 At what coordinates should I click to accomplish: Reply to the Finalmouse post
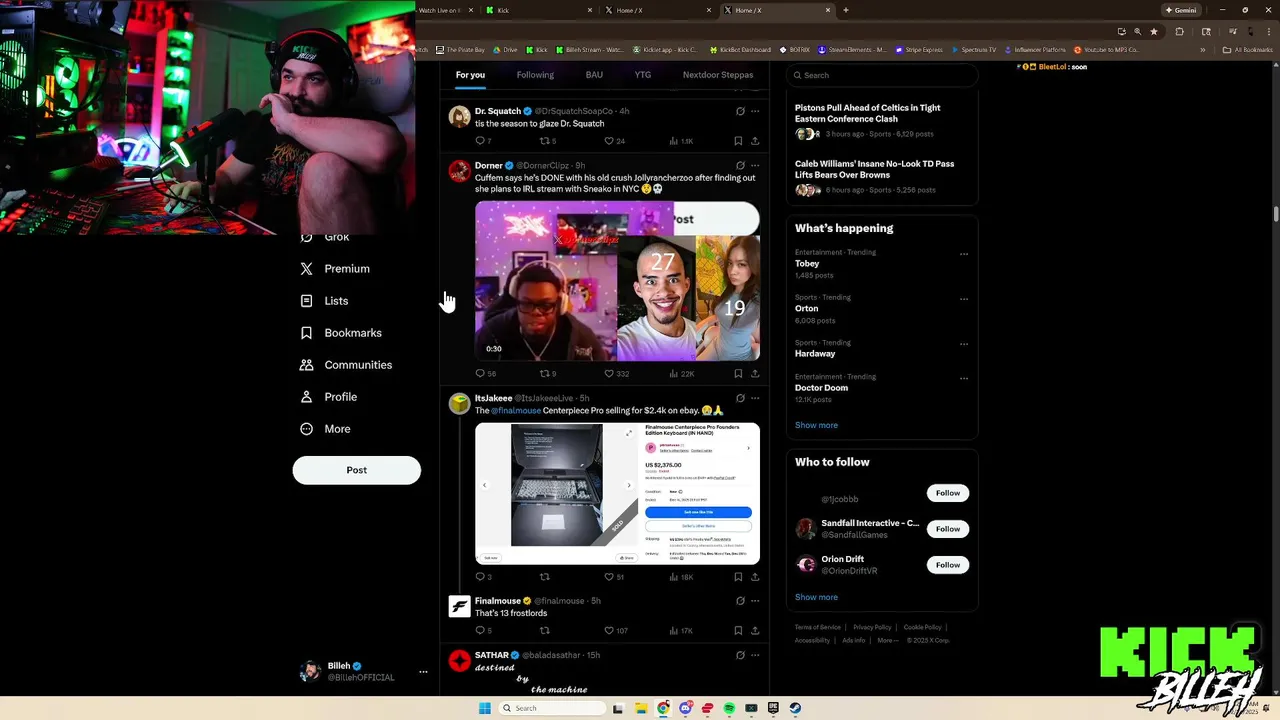click(483, 631)
